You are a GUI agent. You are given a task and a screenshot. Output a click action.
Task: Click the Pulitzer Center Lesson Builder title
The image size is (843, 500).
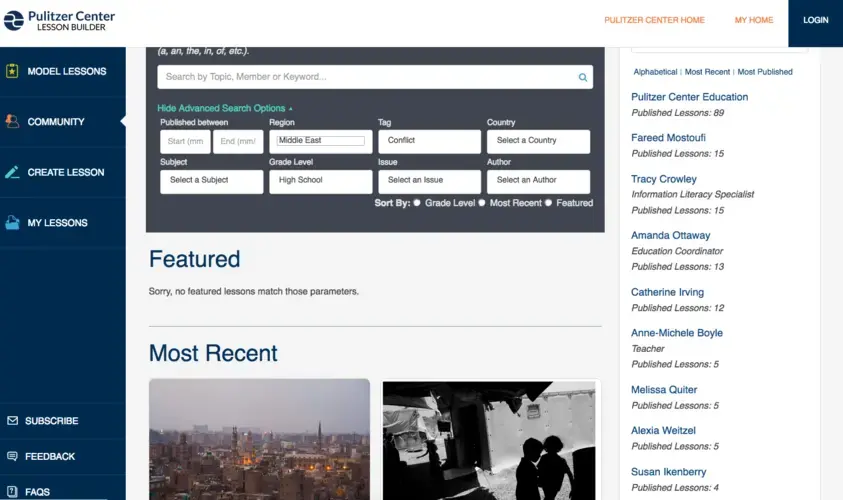(71, 21)
